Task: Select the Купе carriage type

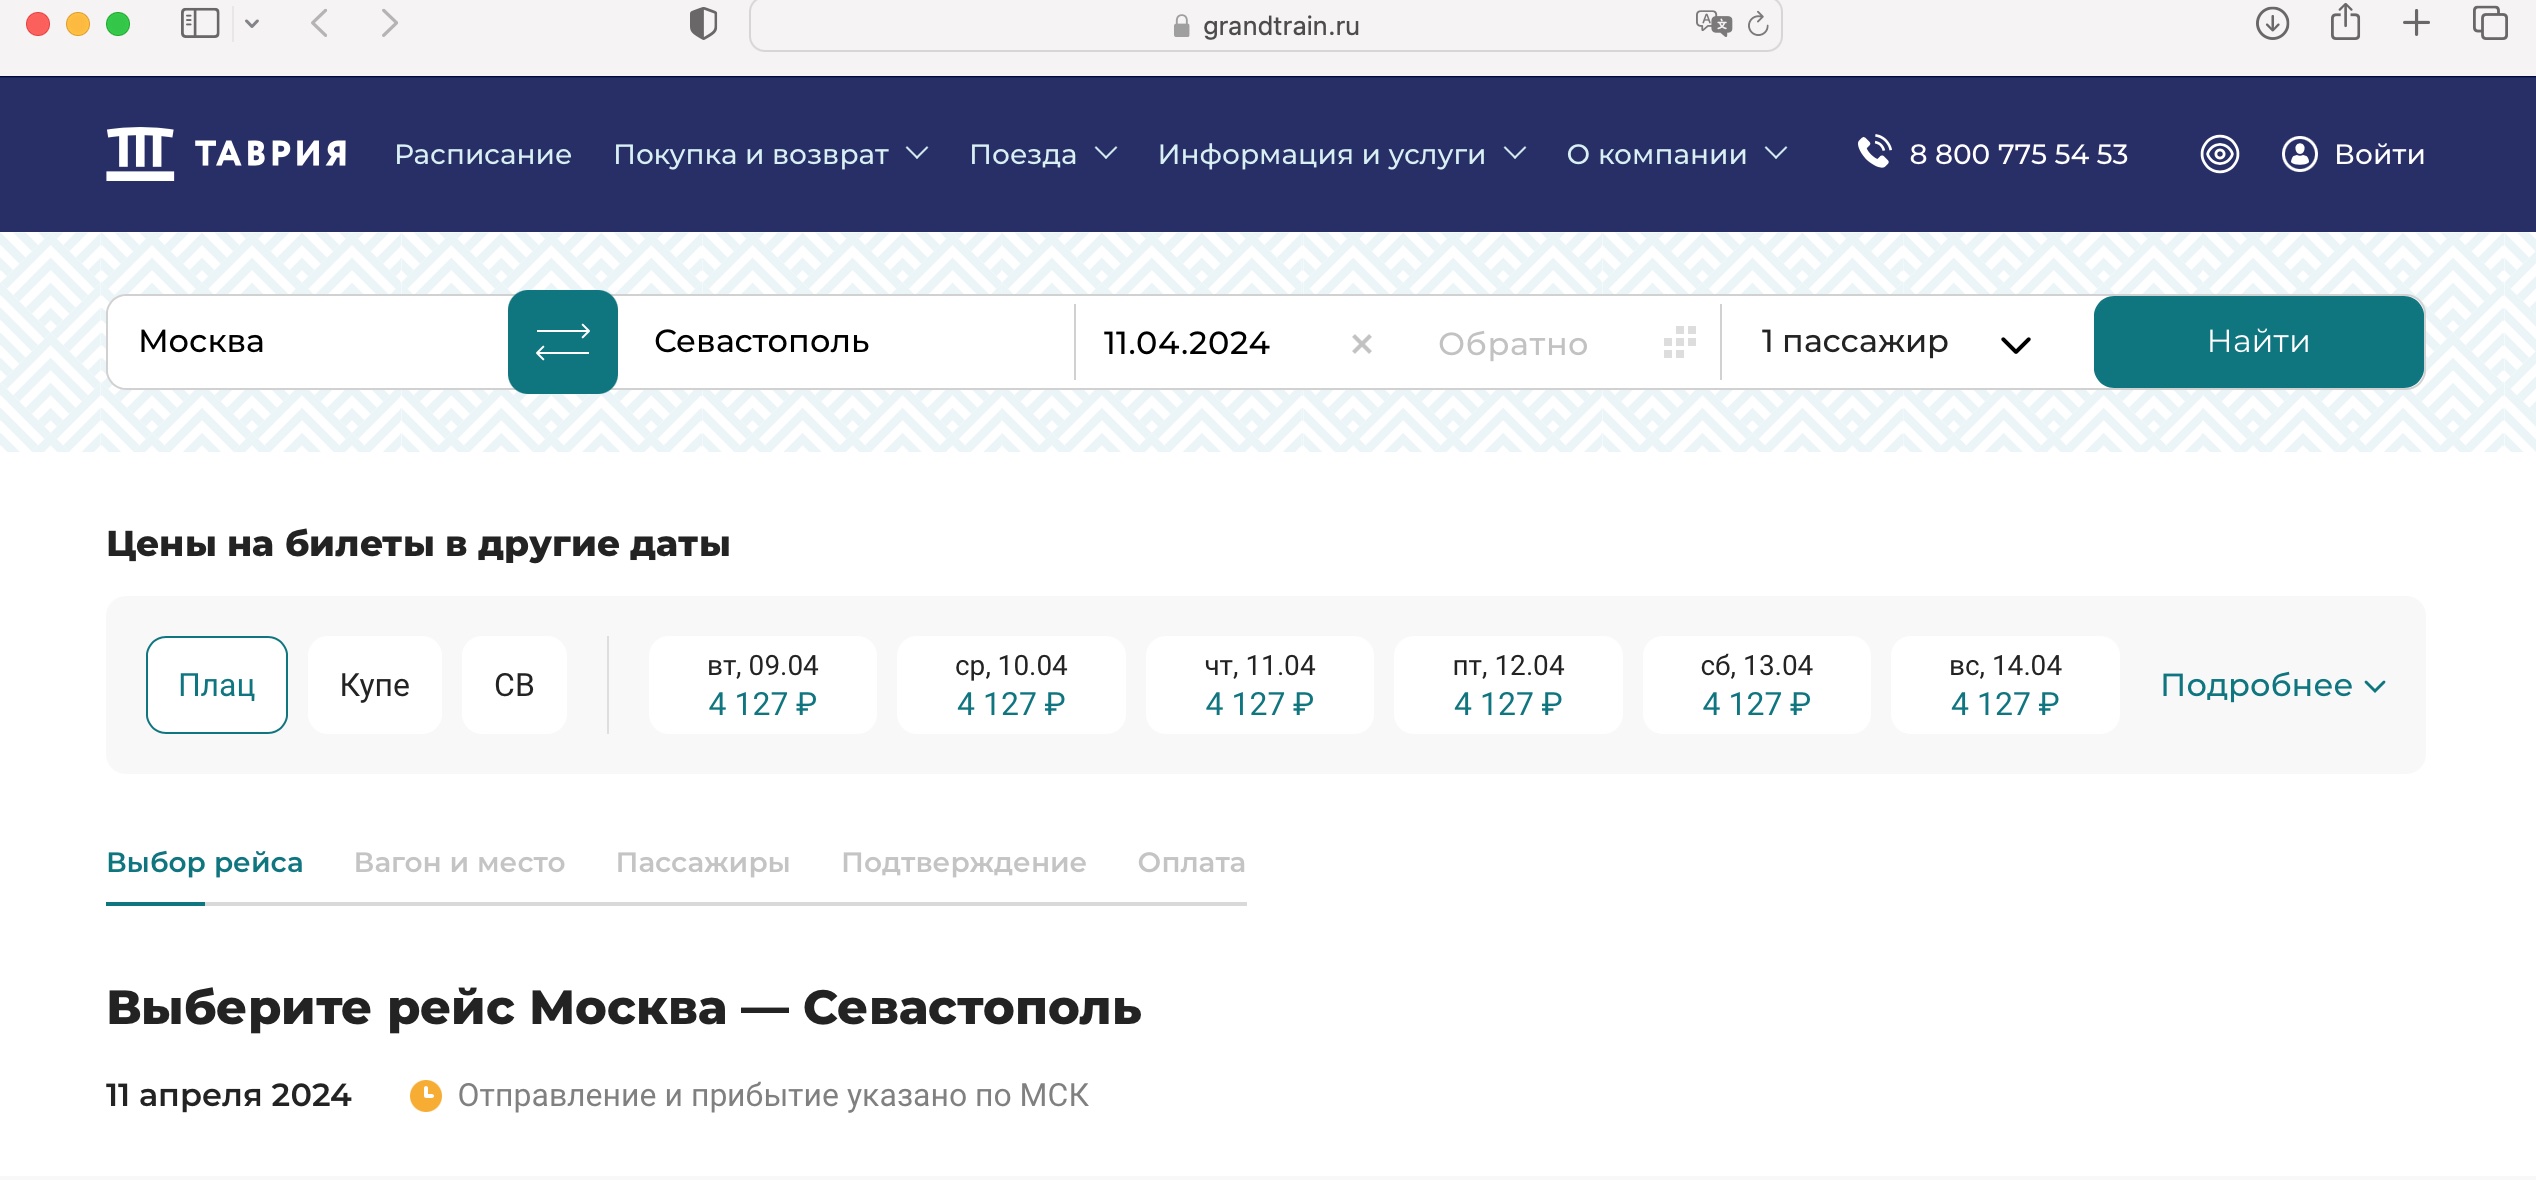Action: click(374, 685)
